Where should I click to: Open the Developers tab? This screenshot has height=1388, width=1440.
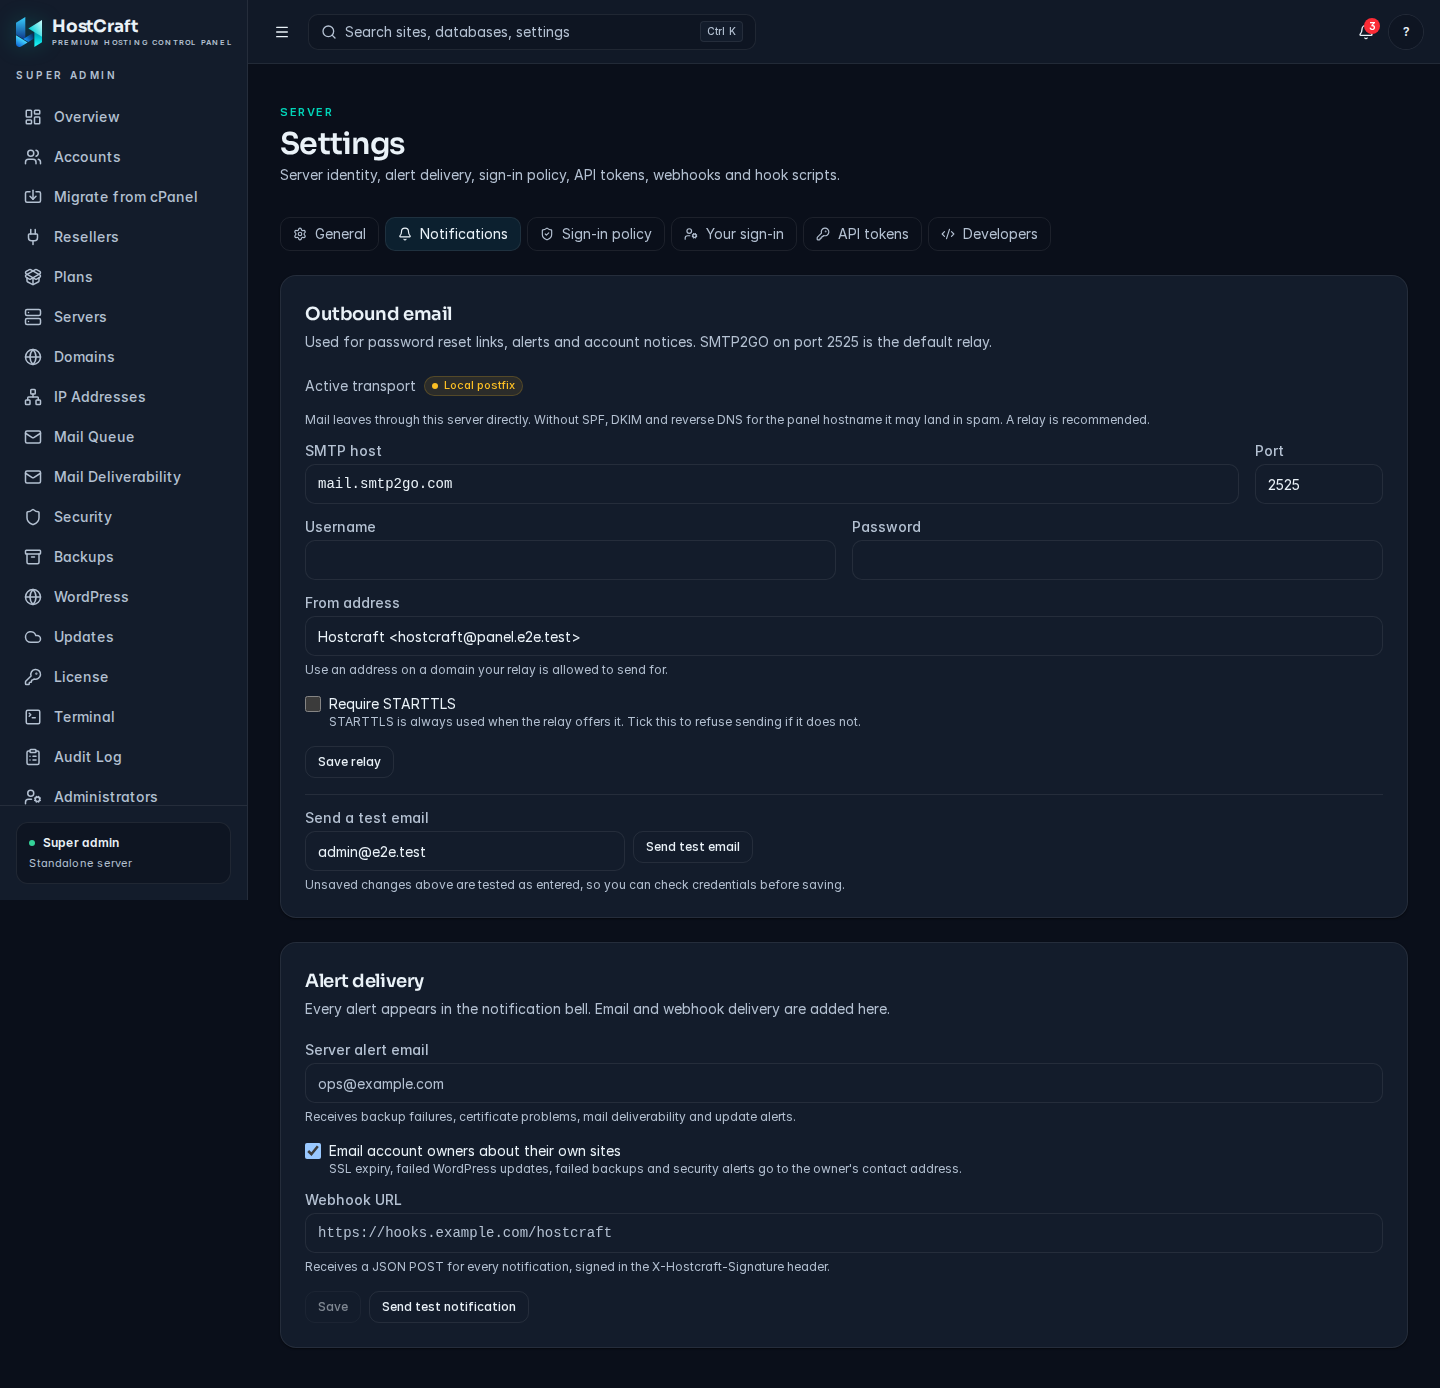pyautogui.click(x=989, y=234)
